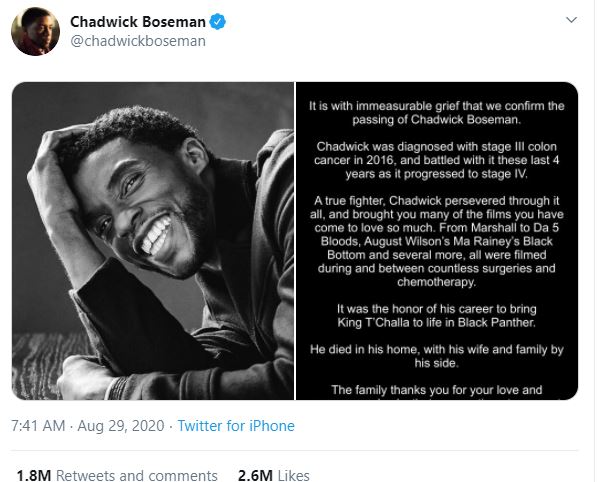Click the 7:41 AM timestamp
Viewport: 605px width, 482px height.
tap(38, 426)
